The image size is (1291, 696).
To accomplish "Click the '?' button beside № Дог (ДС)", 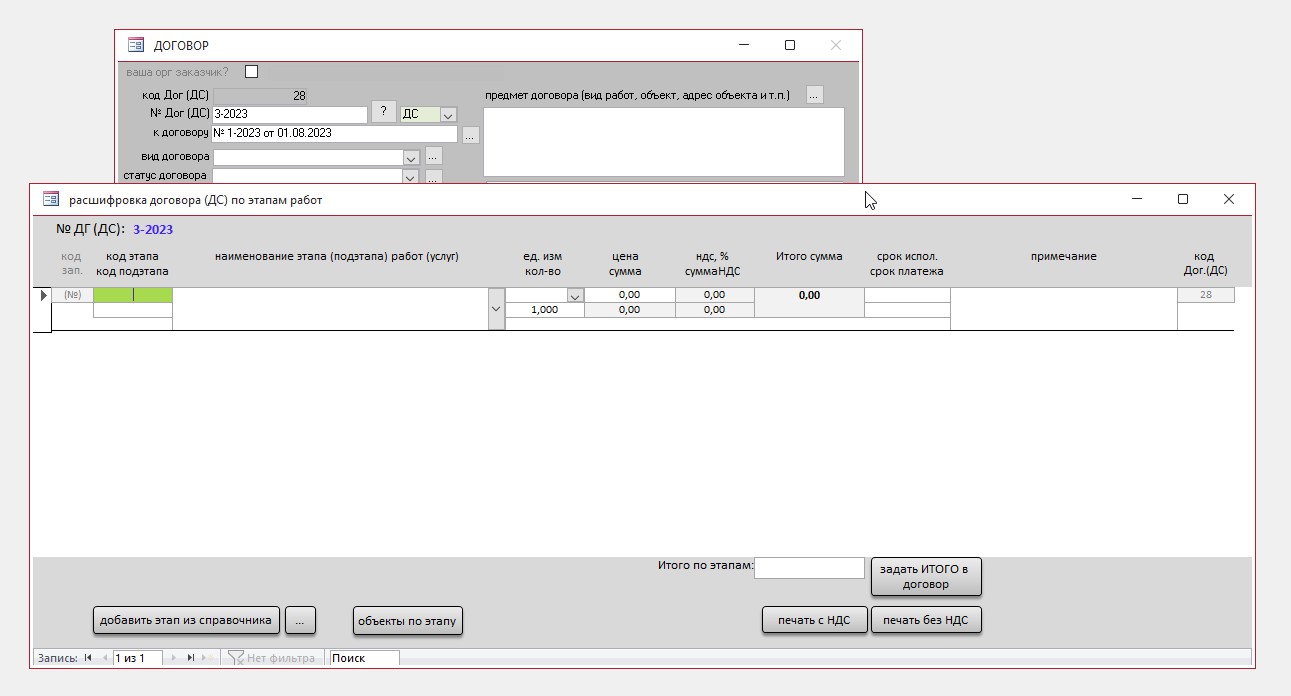I will 383,112.
